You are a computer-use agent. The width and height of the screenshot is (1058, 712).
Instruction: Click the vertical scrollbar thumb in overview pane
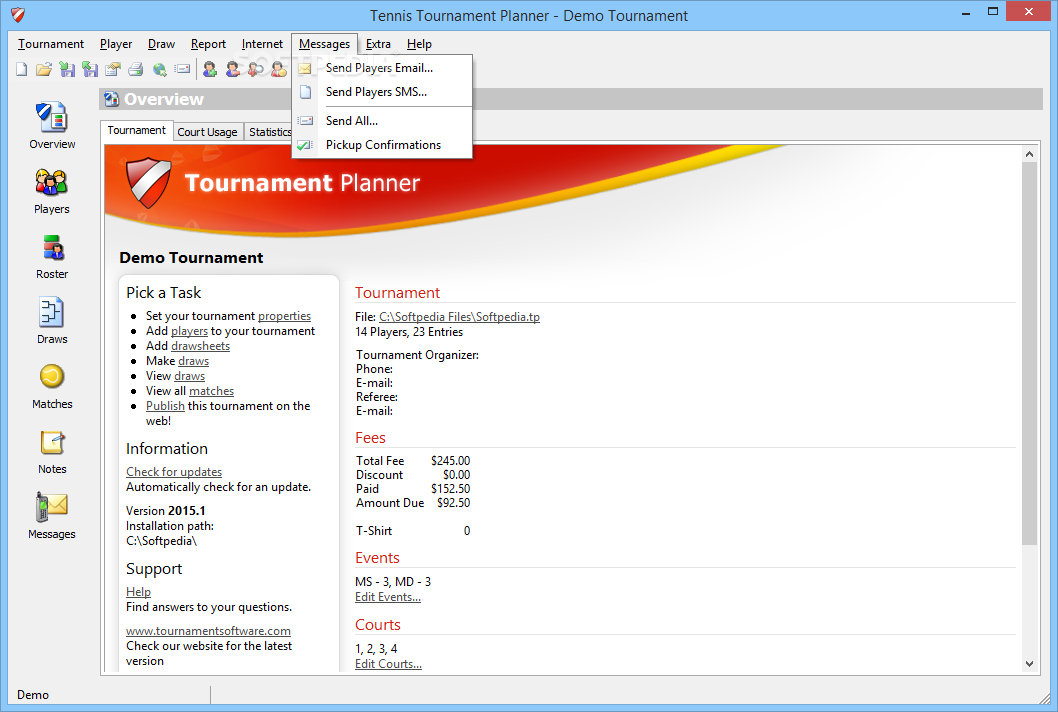tap(1029, 353)
